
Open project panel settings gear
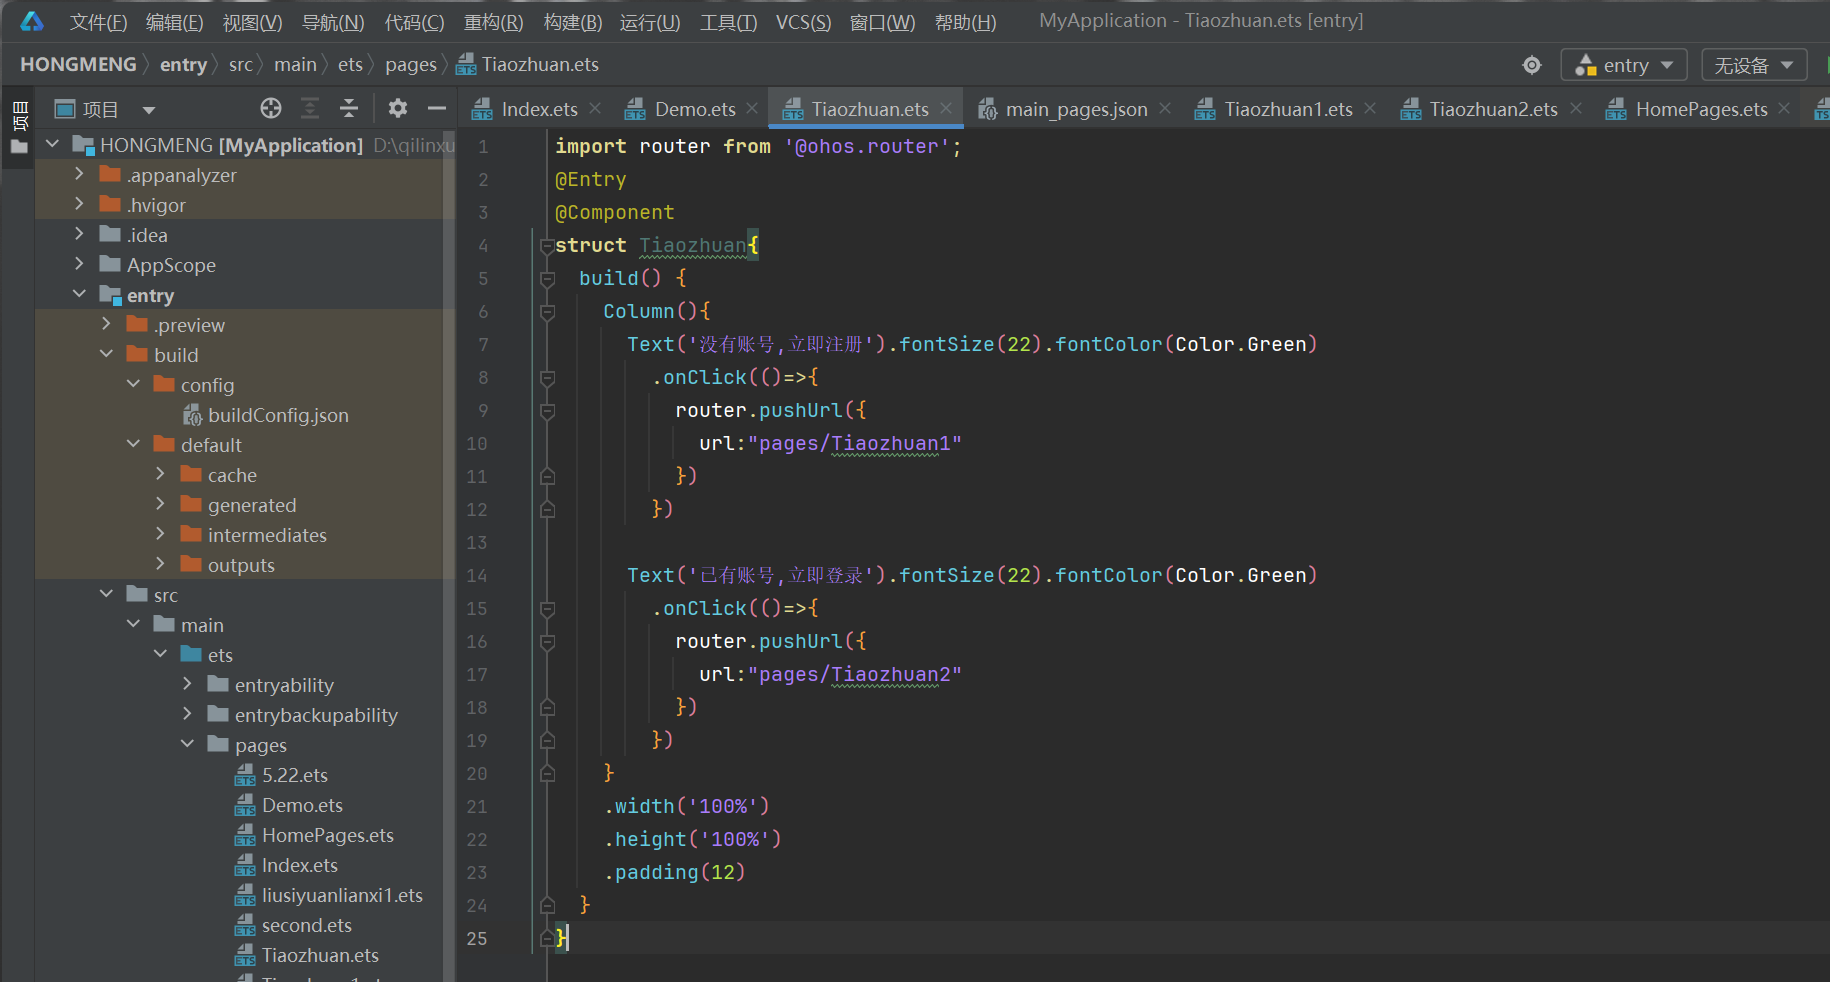tap(398, 108)
